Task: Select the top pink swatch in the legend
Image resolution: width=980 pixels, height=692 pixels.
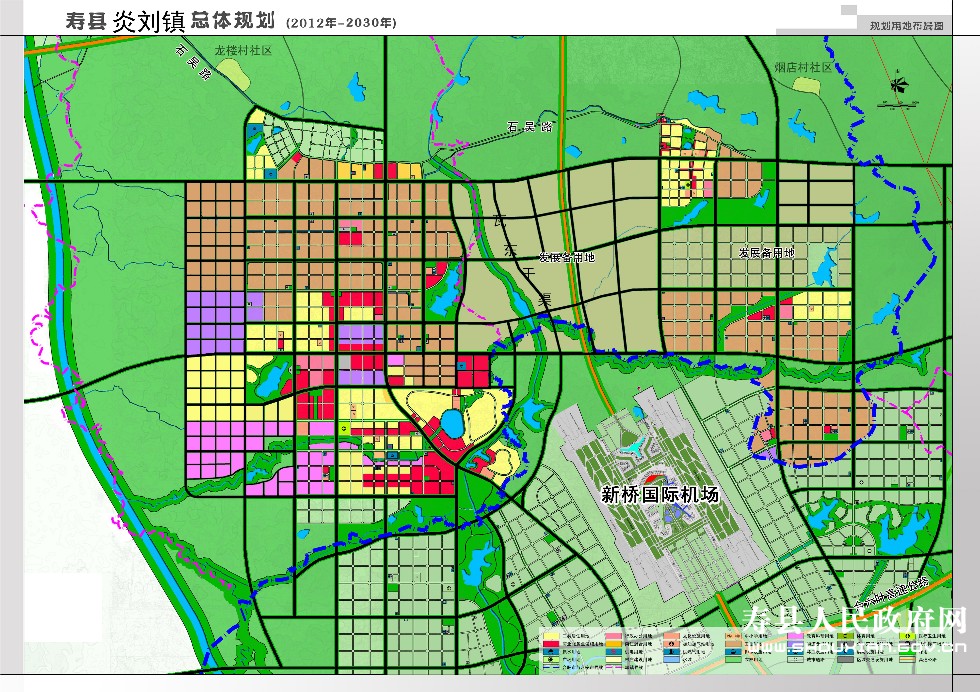Action: pos(612,636)
